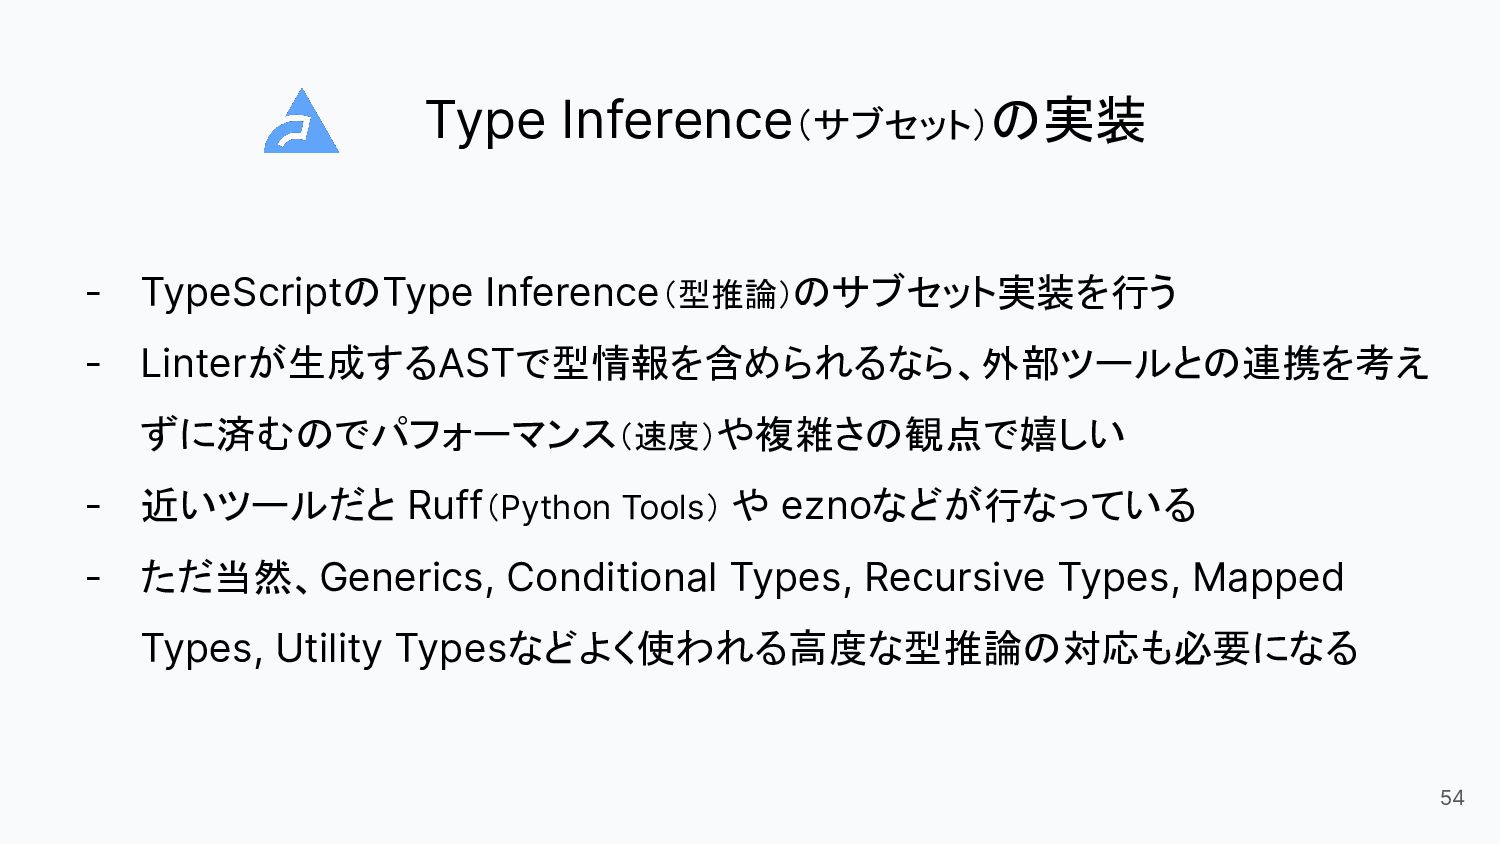Viewport: 1500px width, 844px height.
Task: Click the word AST in second bullet
Action: pos(477,363)
